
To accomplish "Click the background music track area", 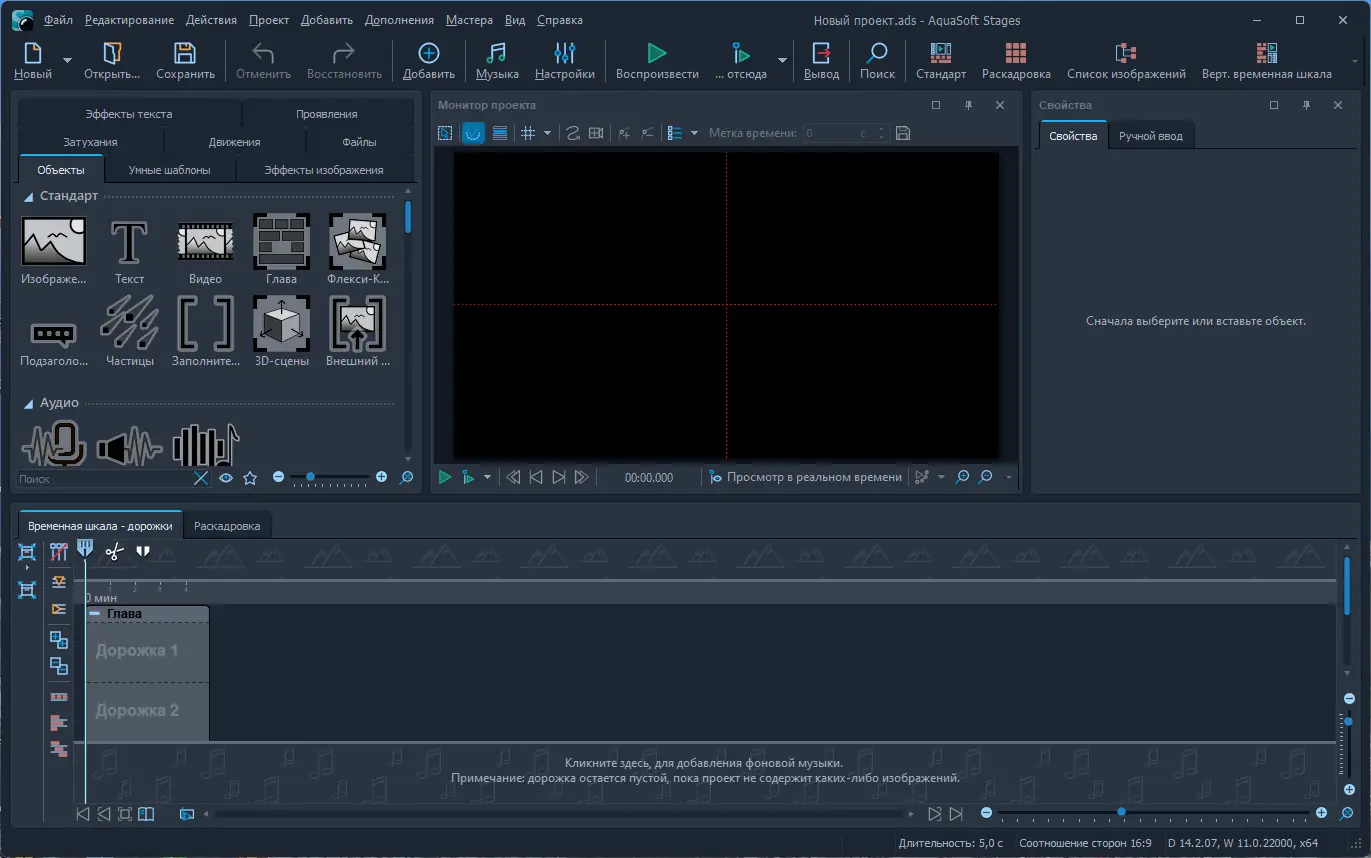I will click(x=705, y=770).
